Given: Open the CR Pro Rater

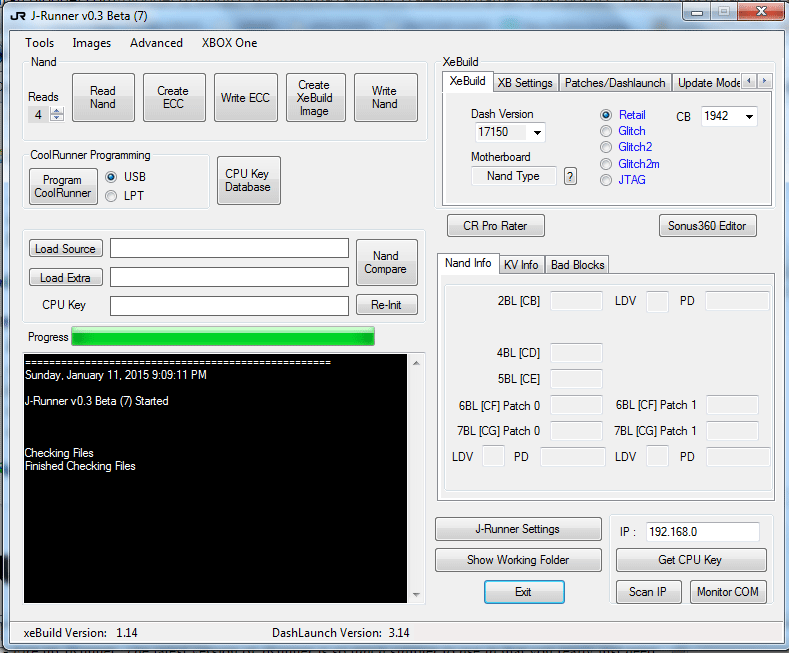Looking at the screenshot, I should [495, 226].
